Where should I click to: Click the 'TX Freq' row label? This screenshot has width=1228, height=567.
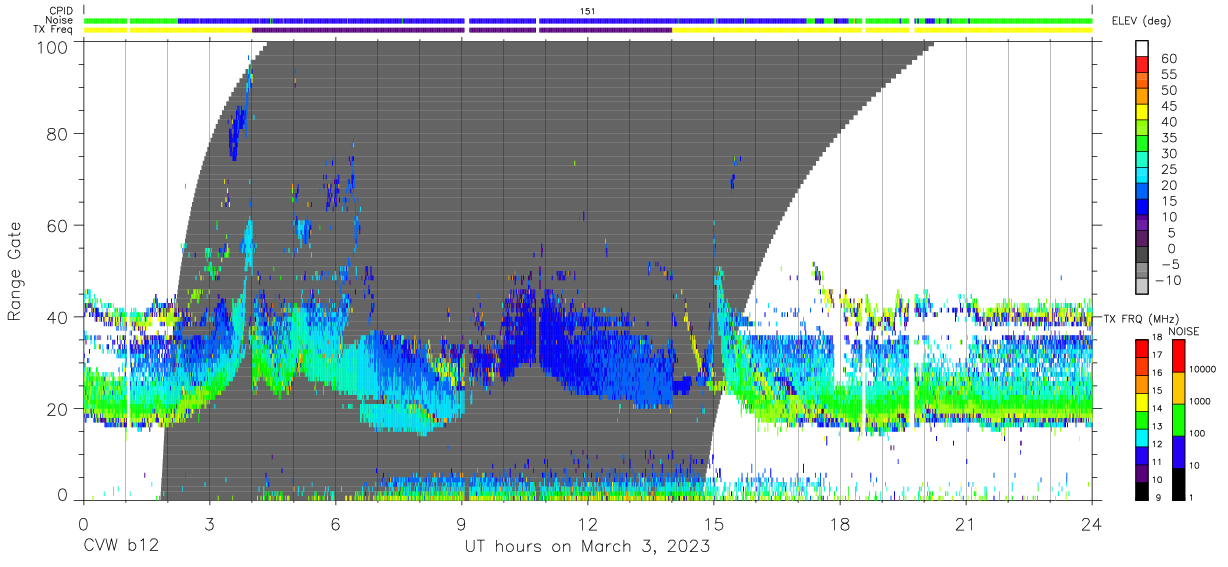click(53, 30)
